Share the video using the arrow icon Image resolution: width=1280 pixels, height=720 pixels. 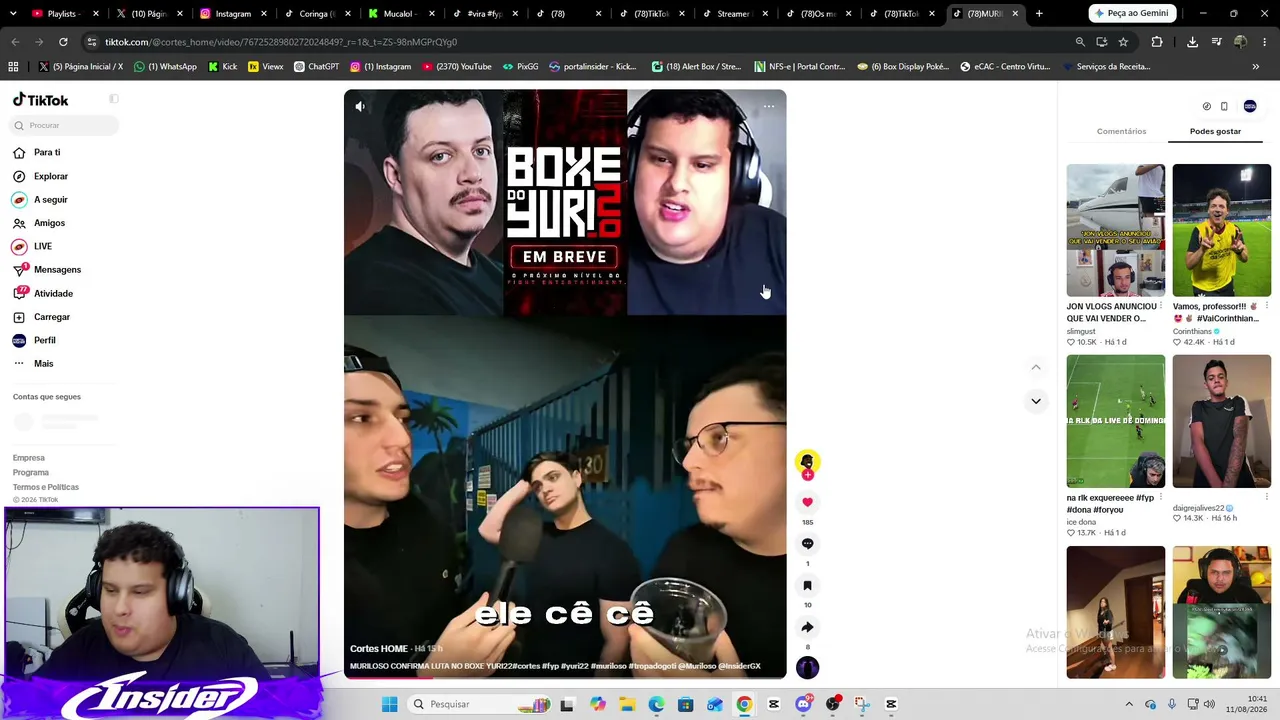pyautogui.click(x=807, y=627)
